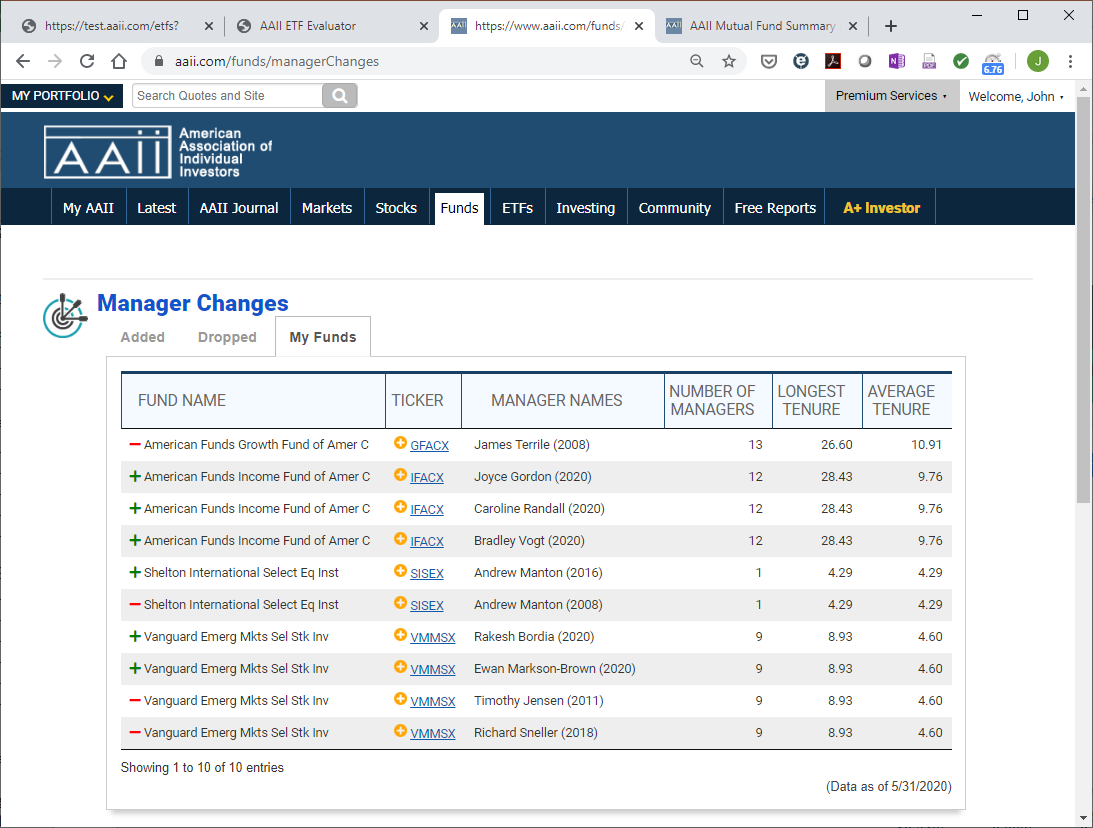
Task: Sort by the AVERAGE TENURE header
Action: (x=907, y=400)
